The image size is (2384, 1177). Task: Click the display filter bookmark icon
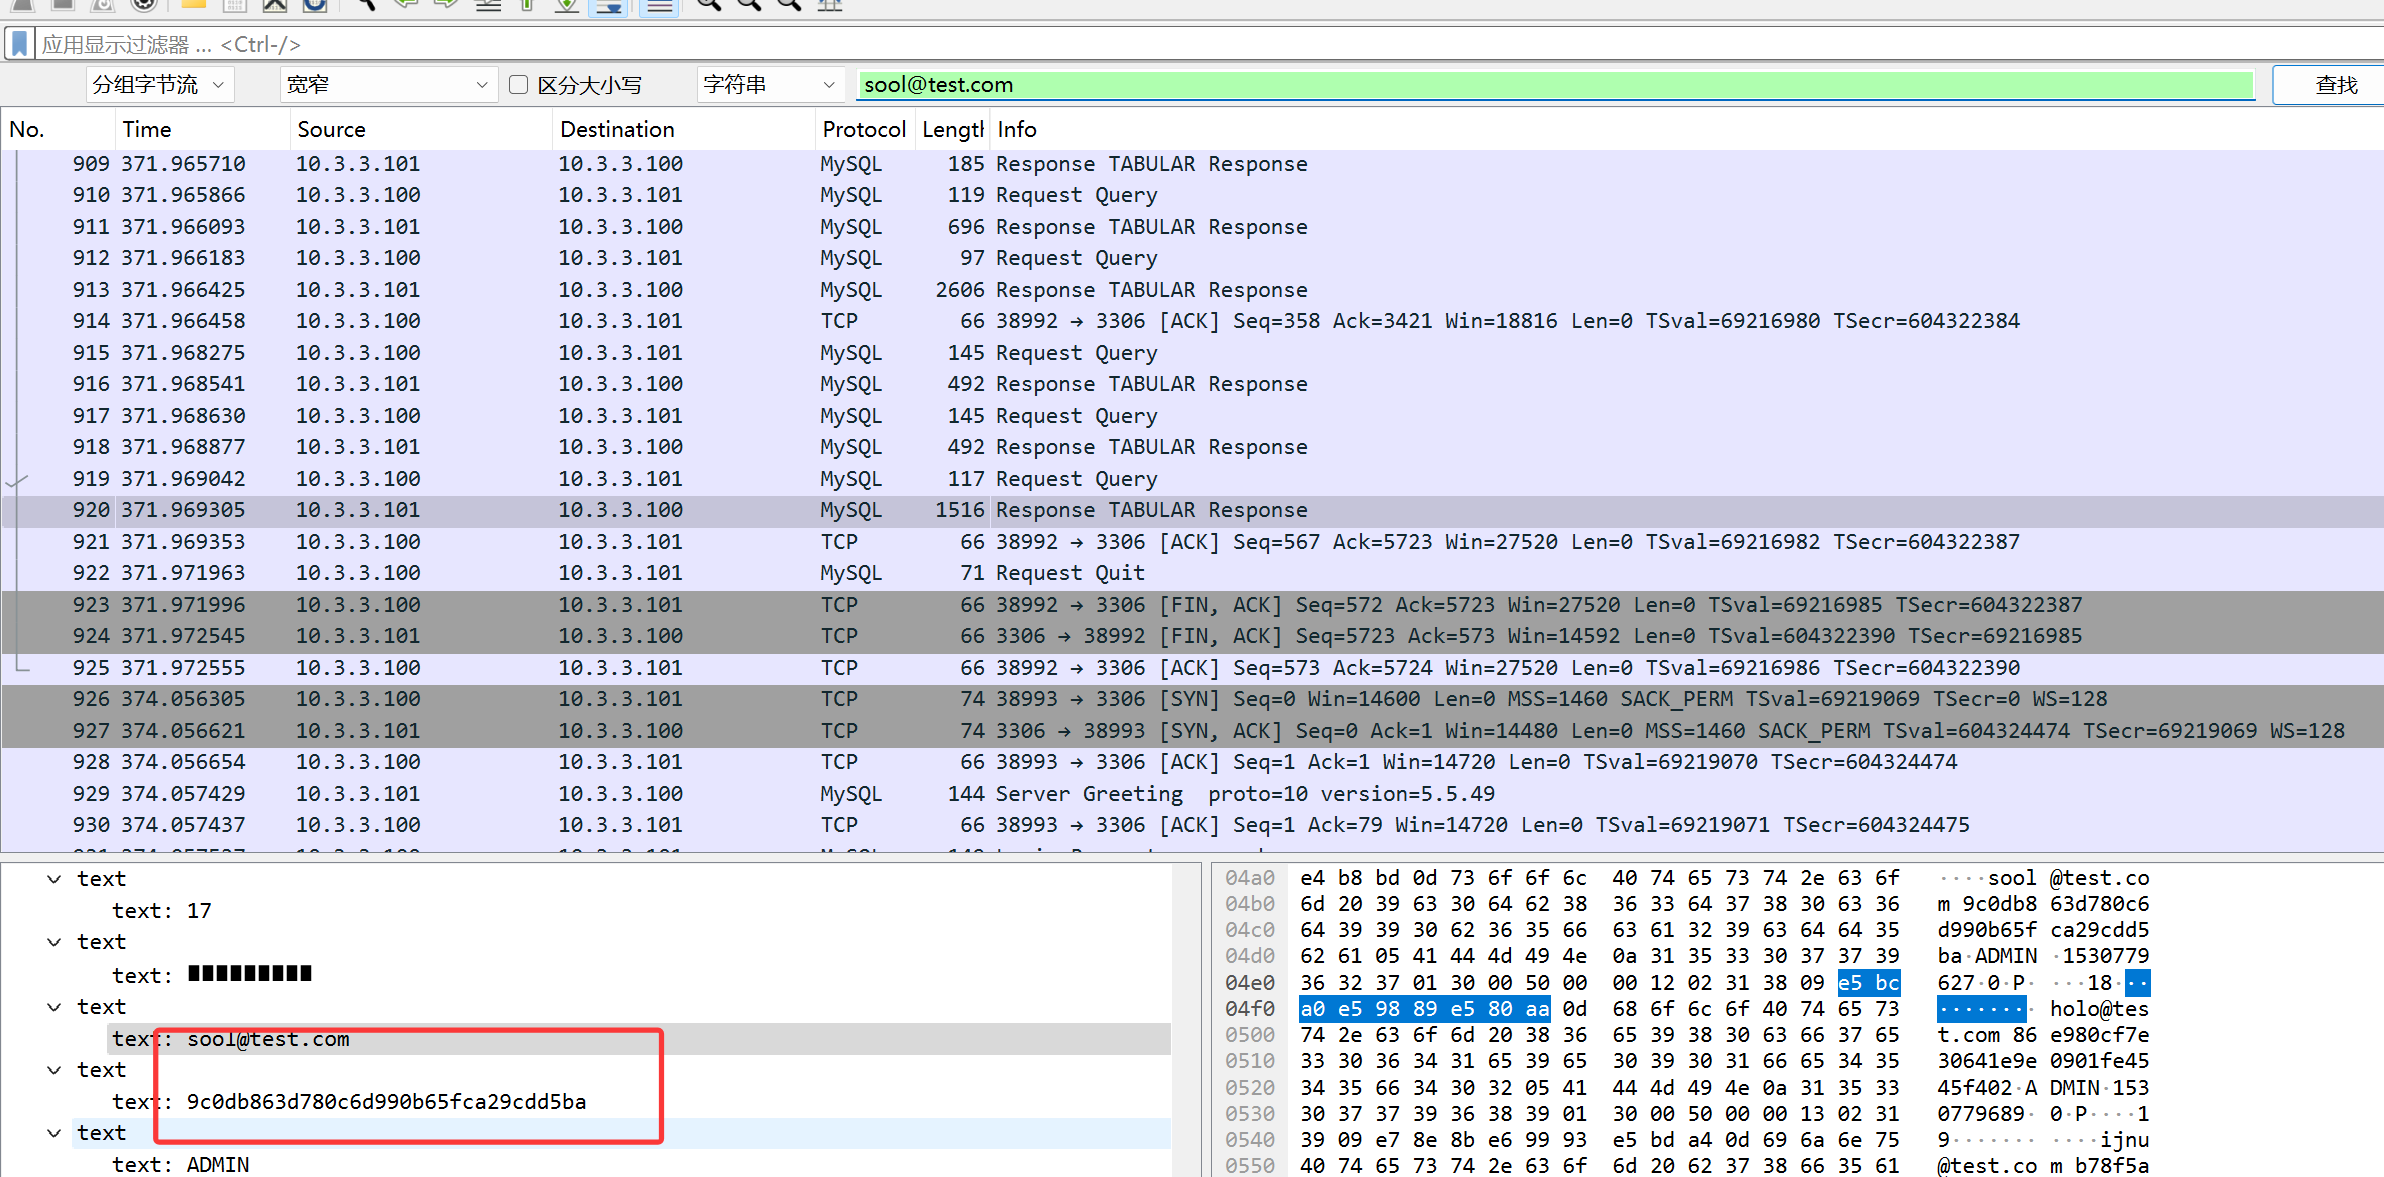(19, 44)
